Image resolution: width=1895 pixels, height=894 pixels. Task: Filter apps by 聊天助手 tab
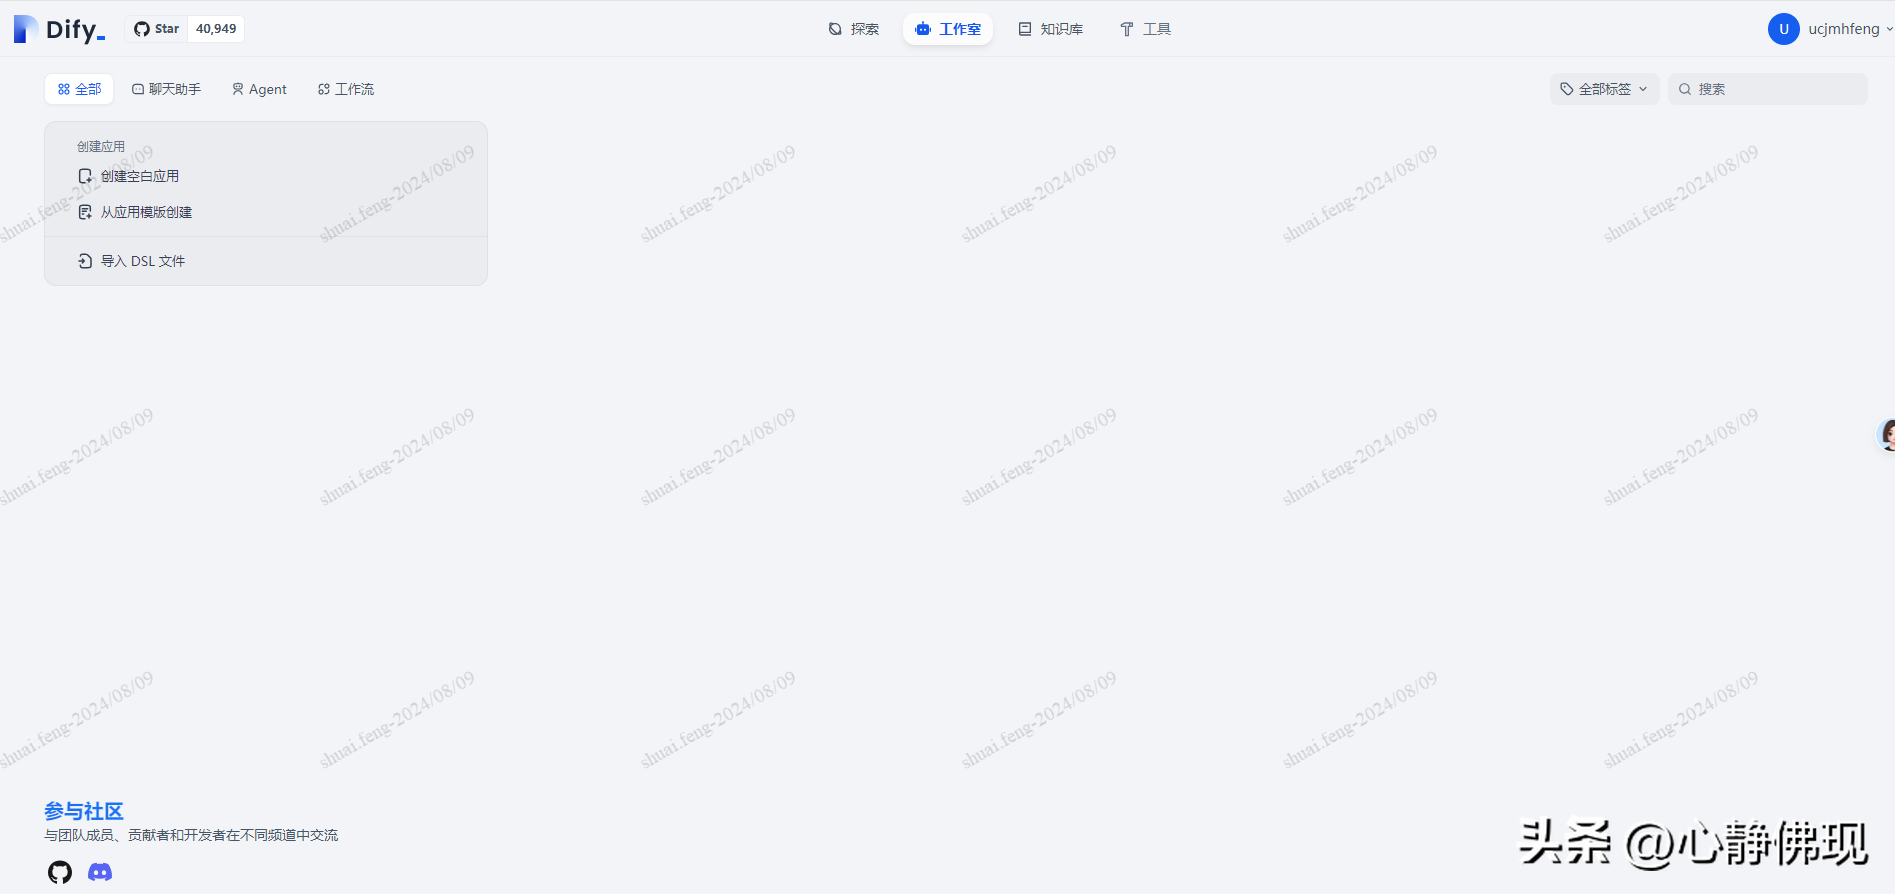pyautogui.click(x=166, y=89)
